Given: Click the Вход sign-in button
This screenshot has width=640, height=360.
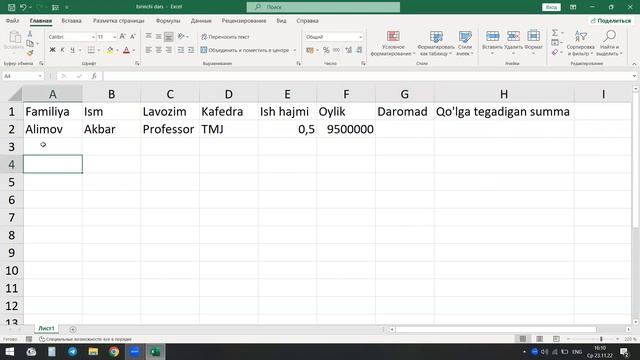Looking at the screenshot, I should click(x=551, y=7).
